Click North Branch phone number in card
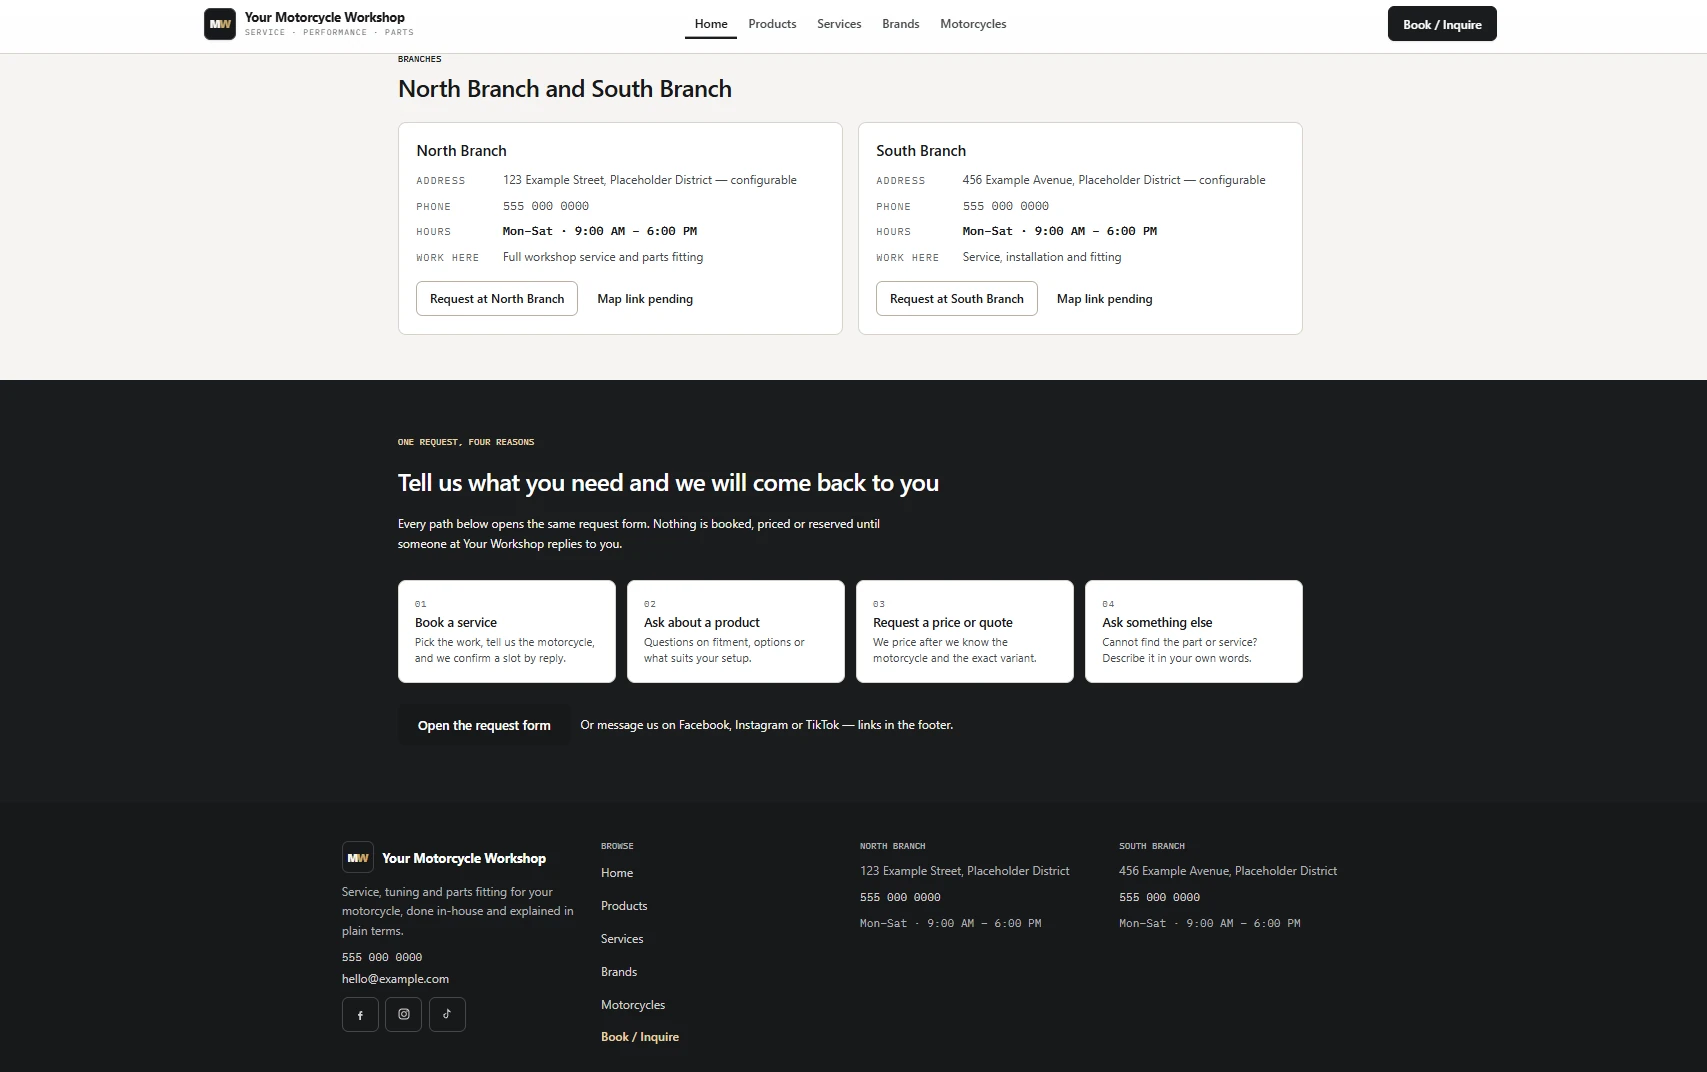The image size is (1707, 1072). coord(546,206)
